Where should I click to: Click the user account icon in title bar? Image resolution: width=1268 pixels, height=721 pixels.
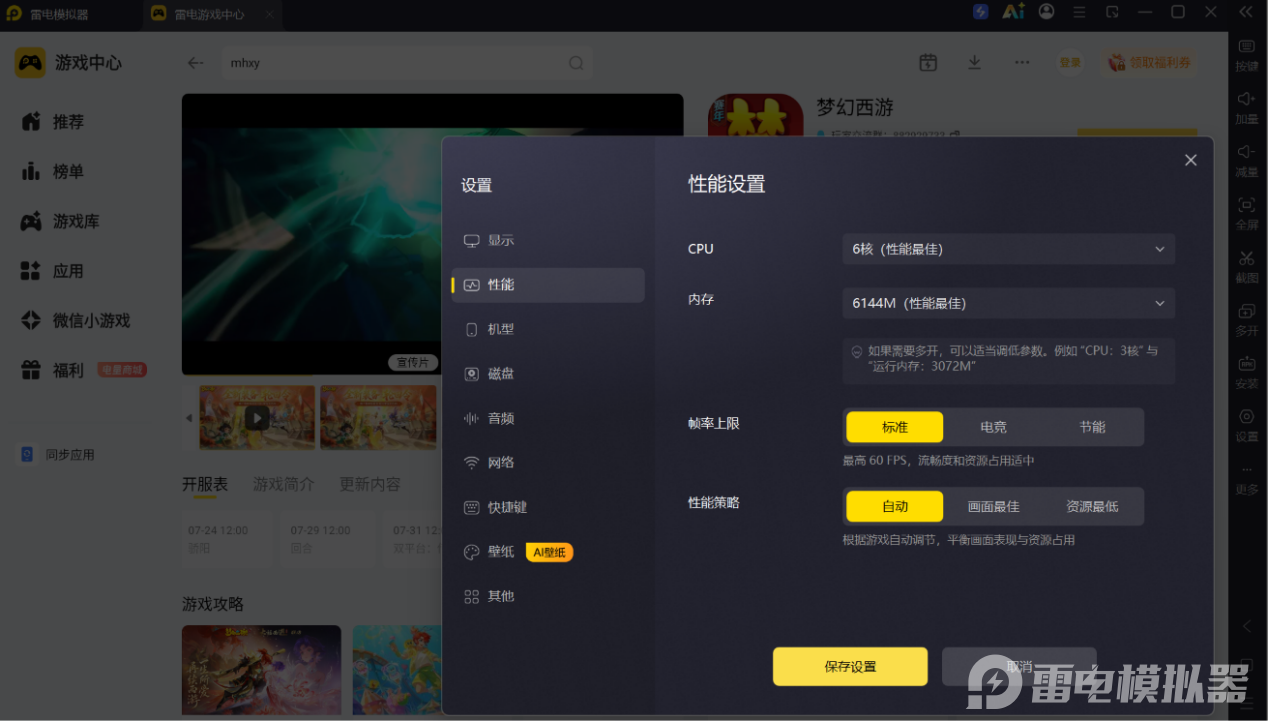(1046, 12)
